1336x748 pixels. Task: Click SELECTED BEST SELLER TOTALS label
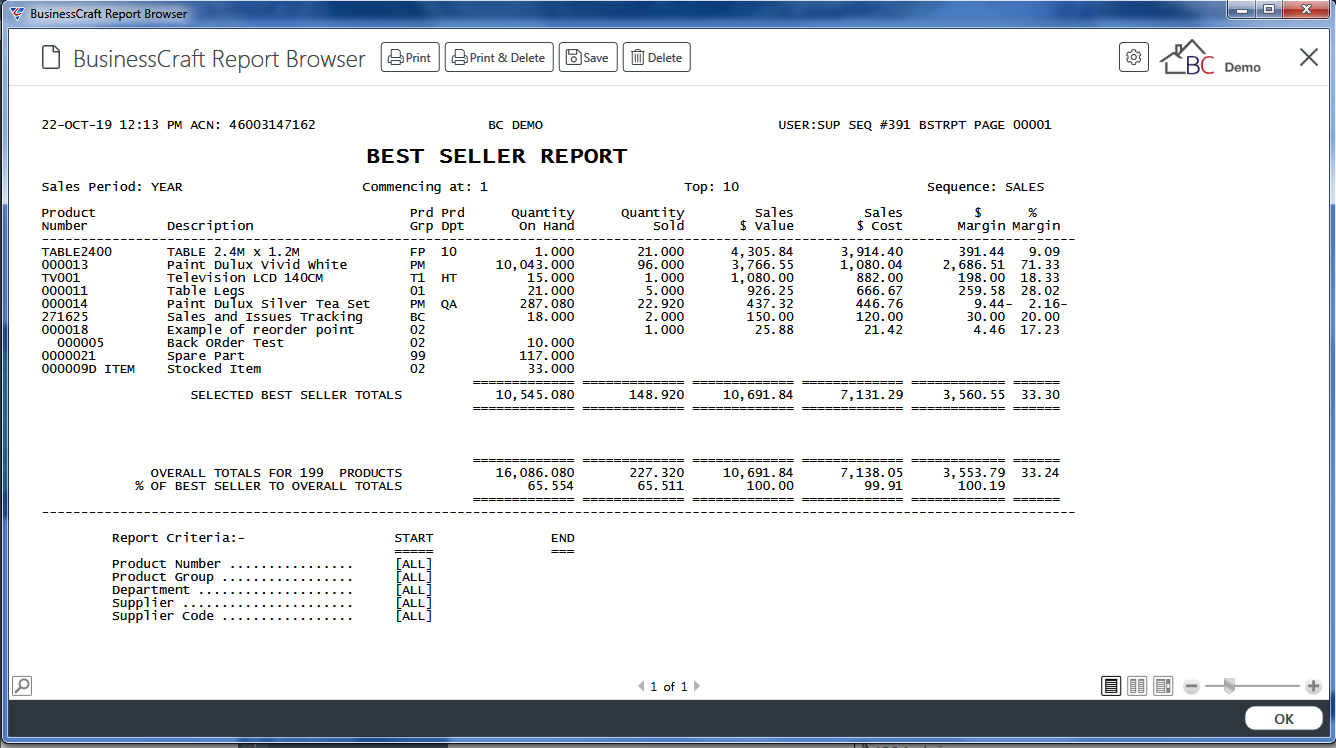pyautogui.click(x=296, y=395)
